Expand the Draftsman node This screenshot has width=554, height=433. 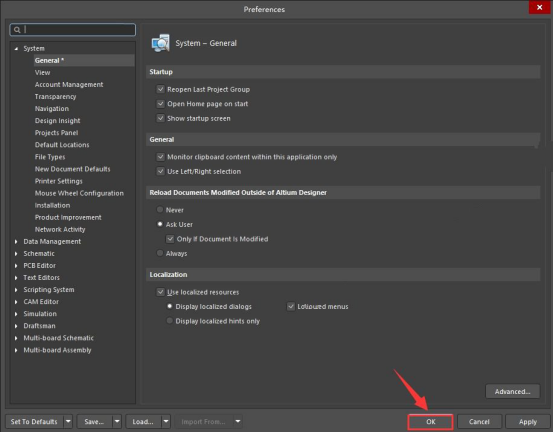click(x=16, y=326)
